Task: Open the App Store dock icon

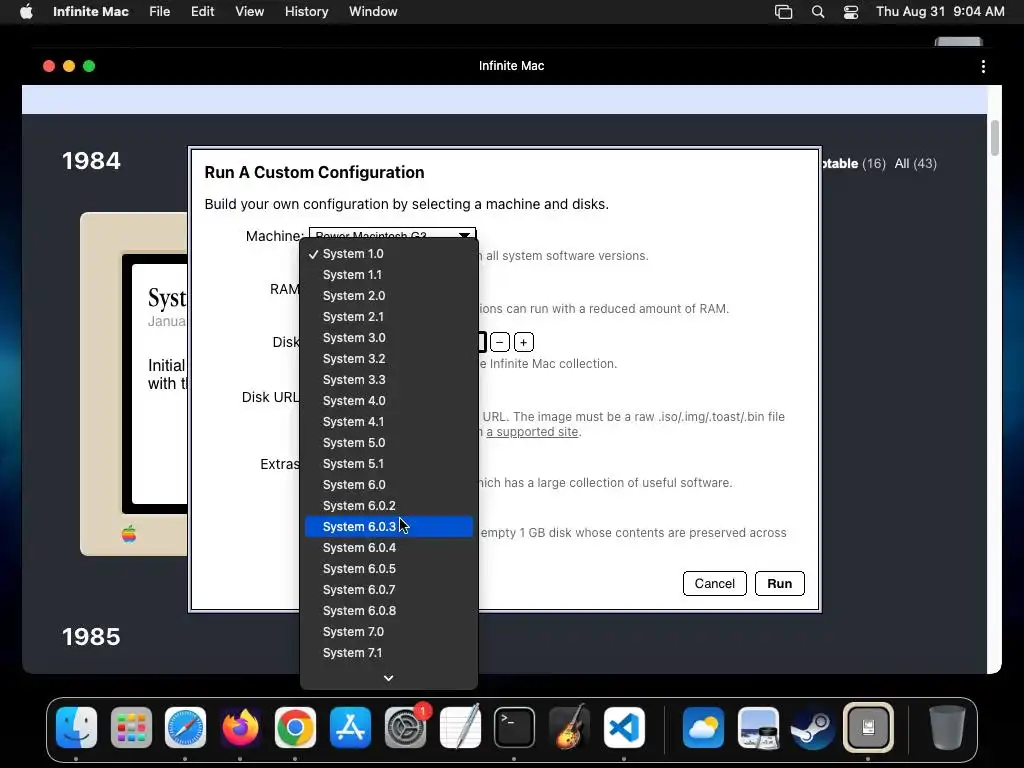Action: [x=350, y=727]
